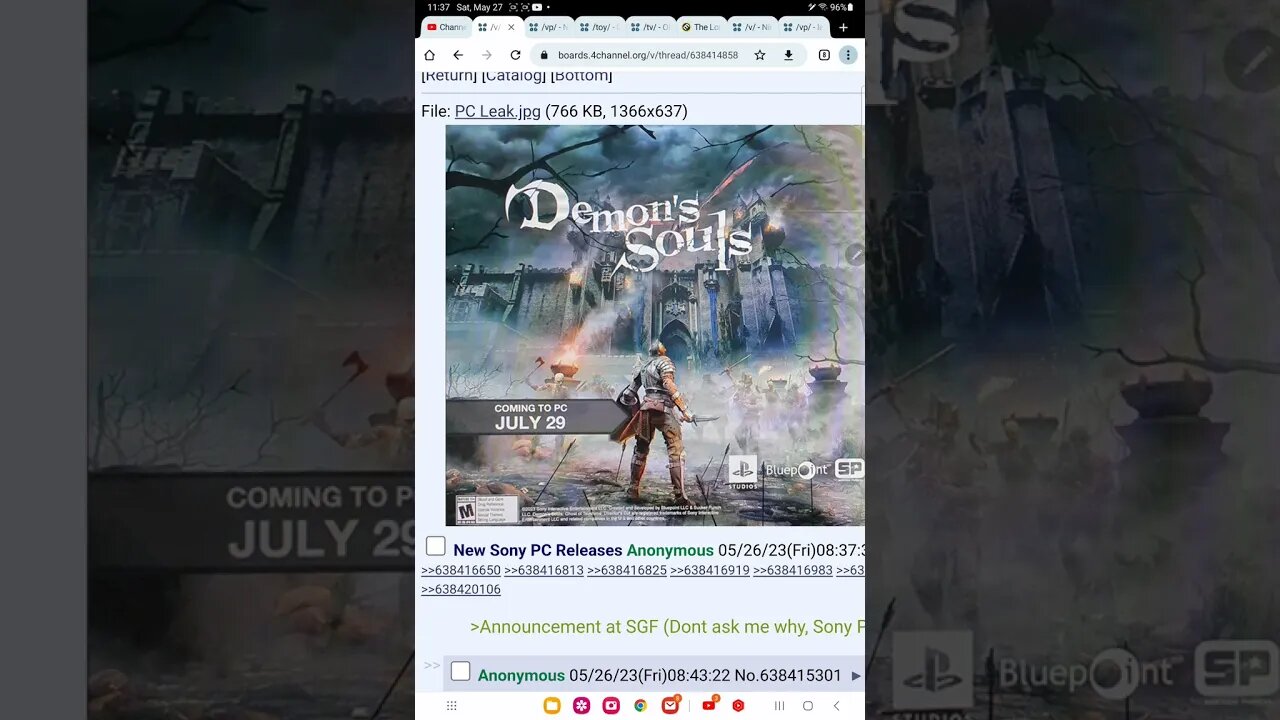The width and height of the screenshot is (1280, 720).
Task: Open the apps grid in the taskbar
Action: (451, 705)
